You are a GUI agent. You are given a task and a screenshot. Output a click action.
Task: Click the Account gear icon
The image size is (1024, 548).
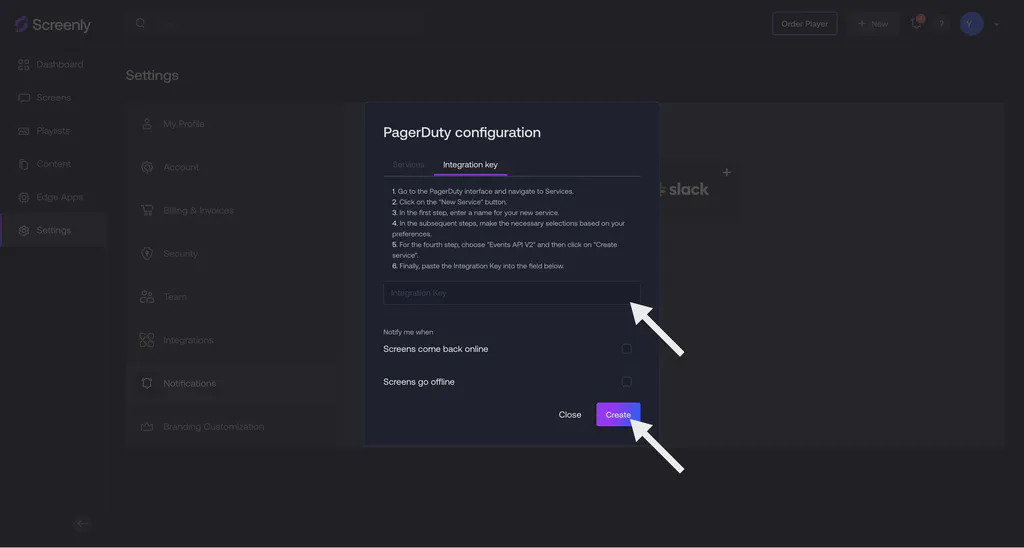tap(147, 167)
